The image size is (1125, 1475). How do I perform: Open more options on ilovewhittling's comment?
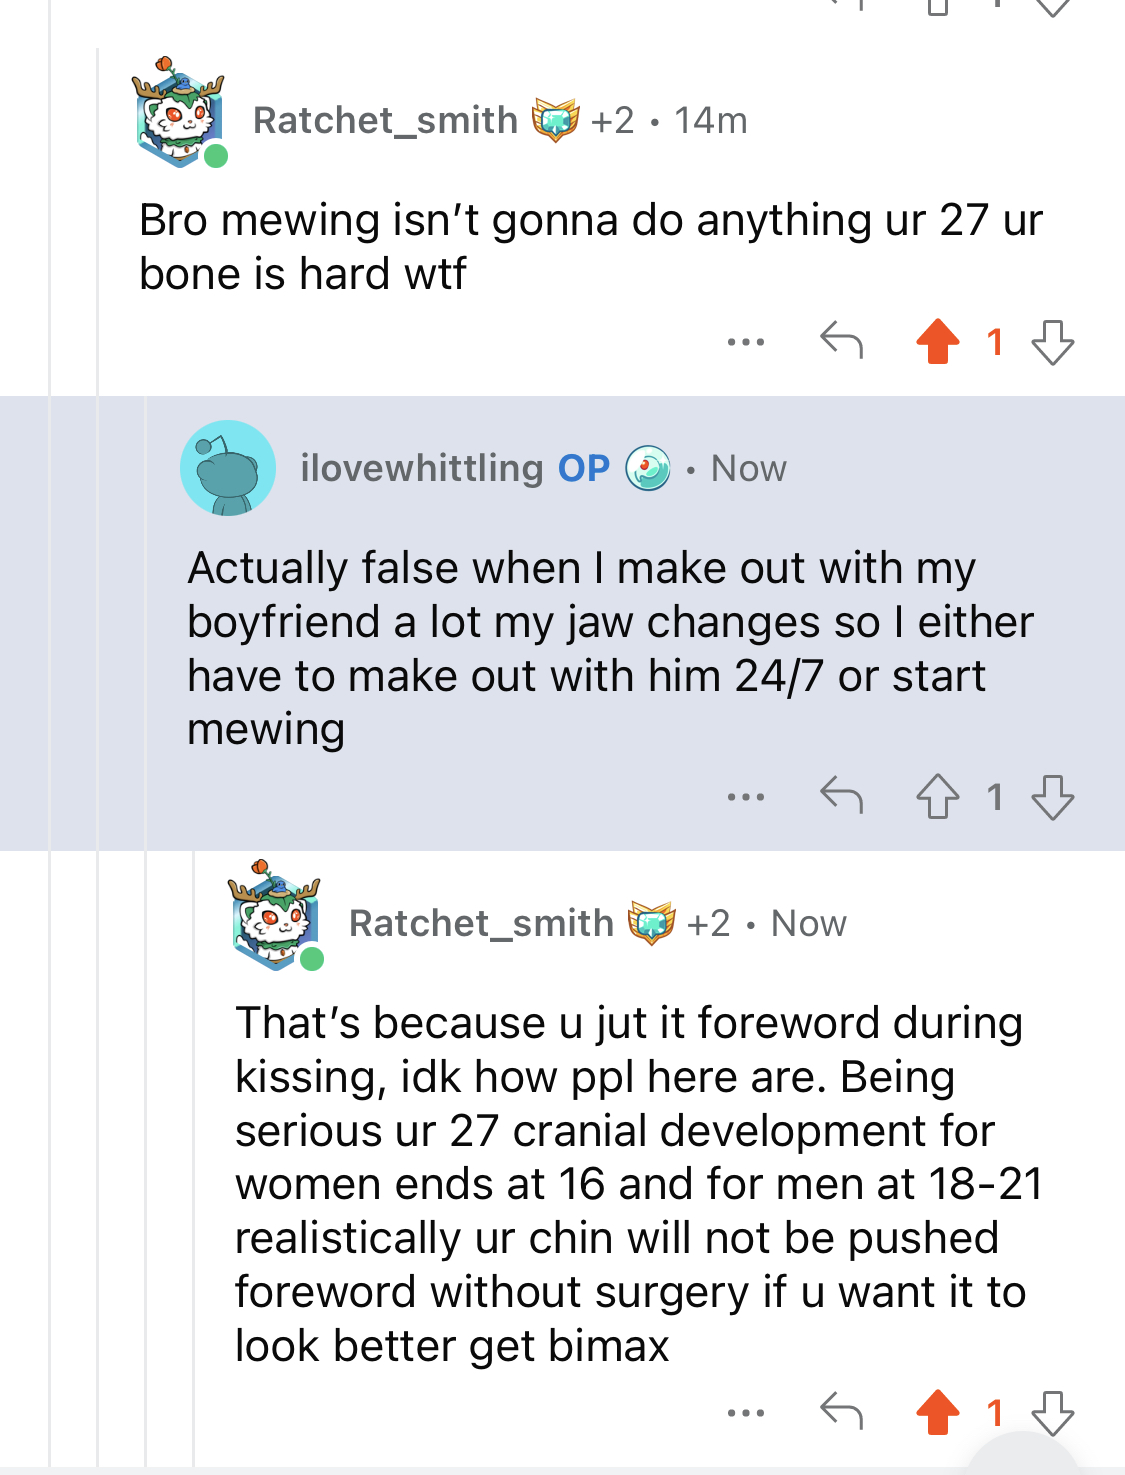point(746,797)
